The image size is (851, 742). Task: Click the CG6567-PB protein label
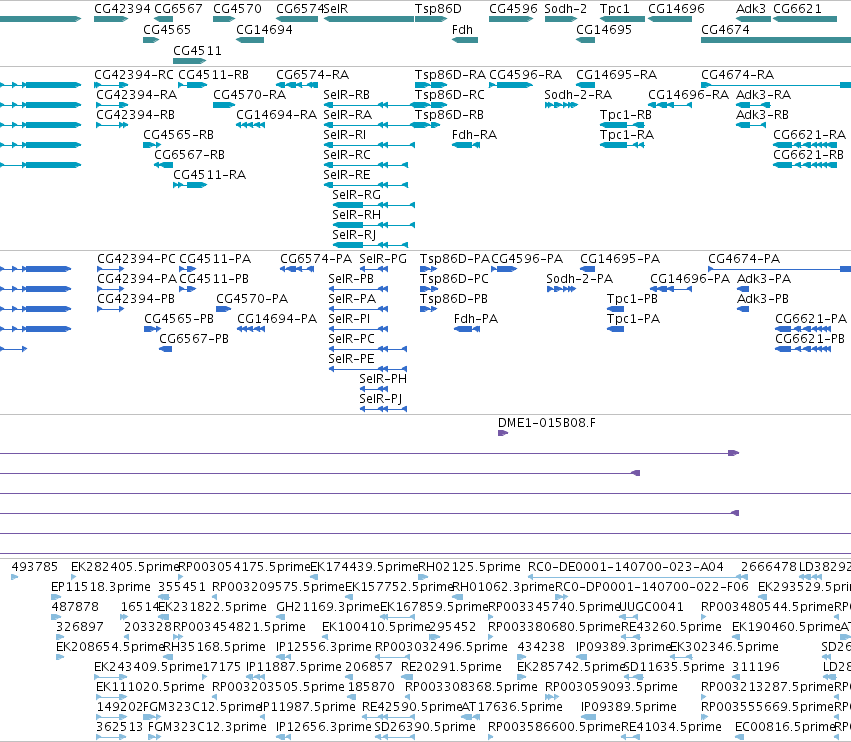click(194, 339)
